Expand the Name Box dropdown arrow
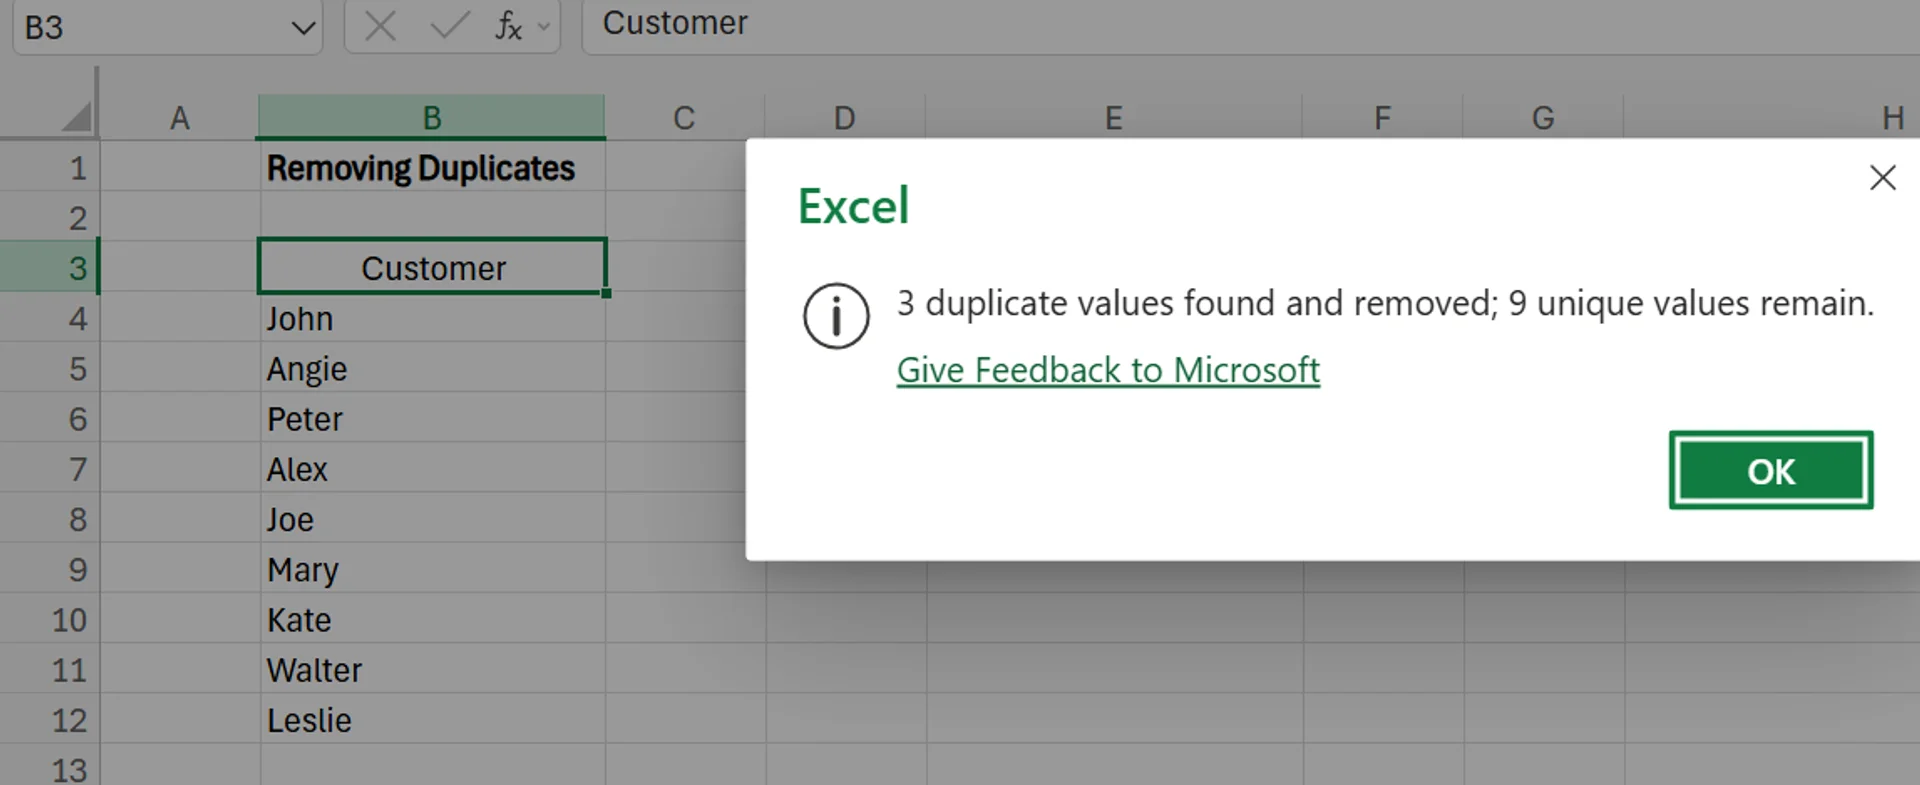 303,27
